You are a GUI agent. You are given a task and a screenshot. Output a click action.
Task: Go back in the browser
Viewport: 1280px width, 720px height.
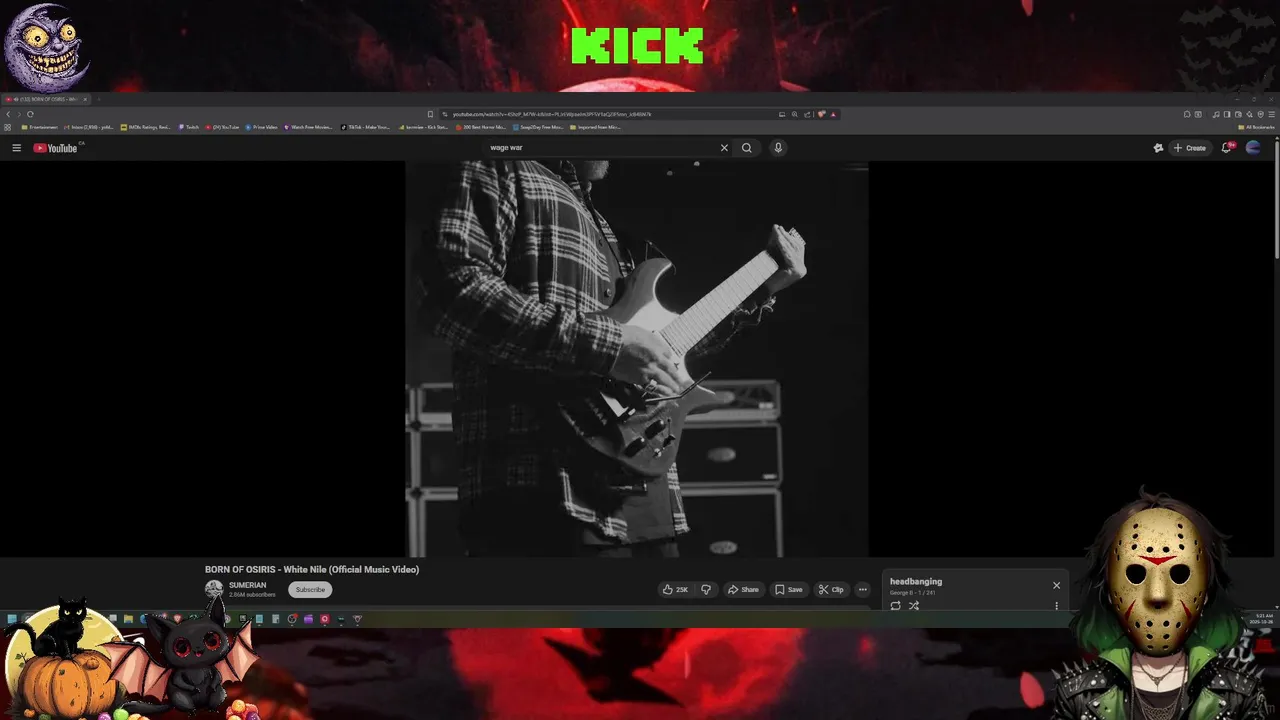coord(8,114)
